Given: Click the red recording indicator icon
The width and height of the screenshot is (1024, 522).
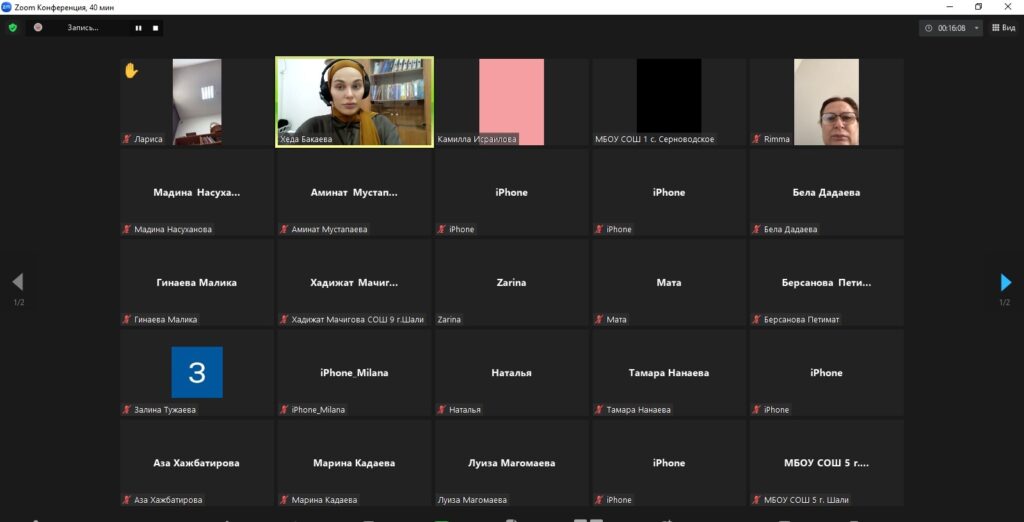Looking at the screenshot, I should 38,27.
